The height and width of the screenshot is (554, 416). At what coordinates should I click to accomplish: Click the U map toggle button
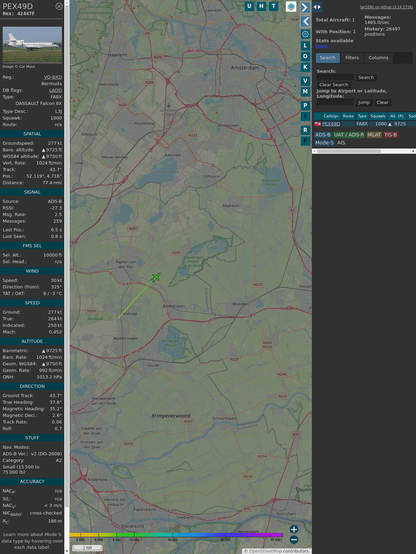point(249,6)
